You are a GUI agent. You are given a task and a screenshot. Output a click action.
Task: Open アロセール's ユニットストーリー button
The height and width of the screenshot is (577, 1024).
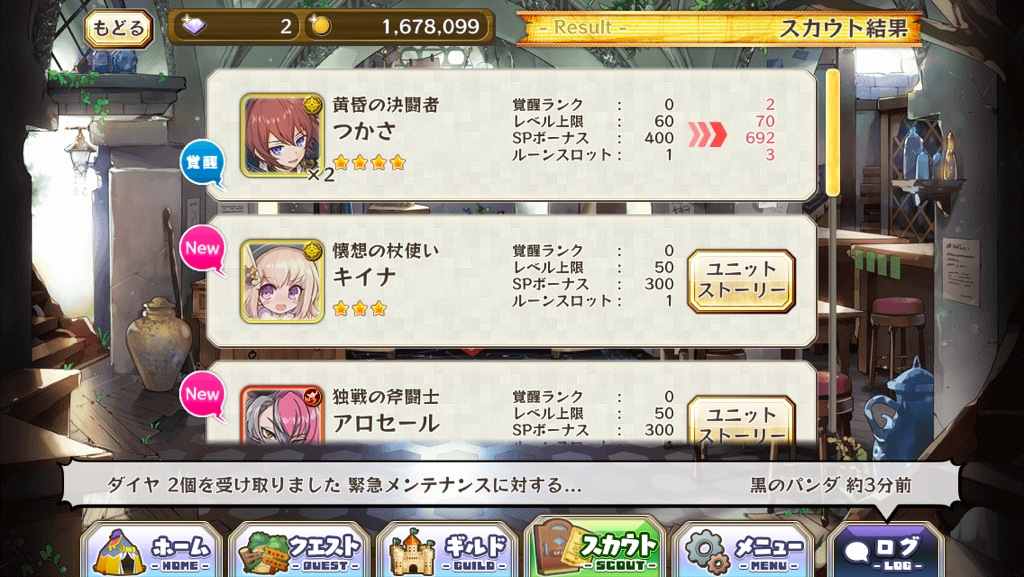tap(741, 420)
